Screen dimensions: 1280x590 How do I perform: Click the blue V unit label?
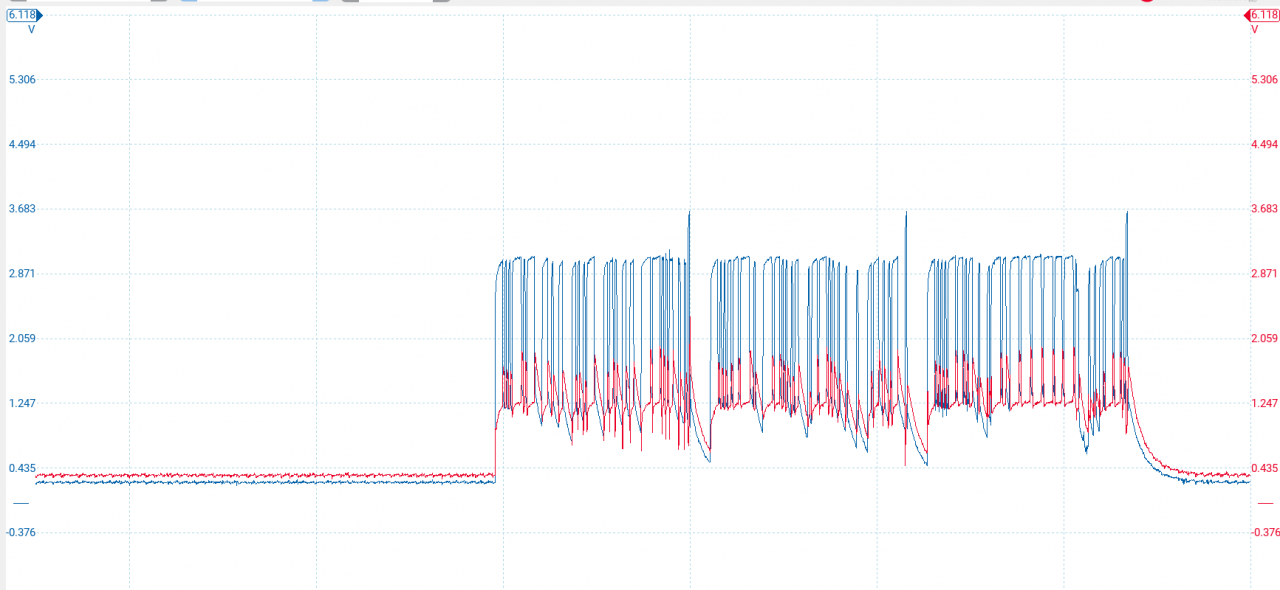[x=31, y=30]
